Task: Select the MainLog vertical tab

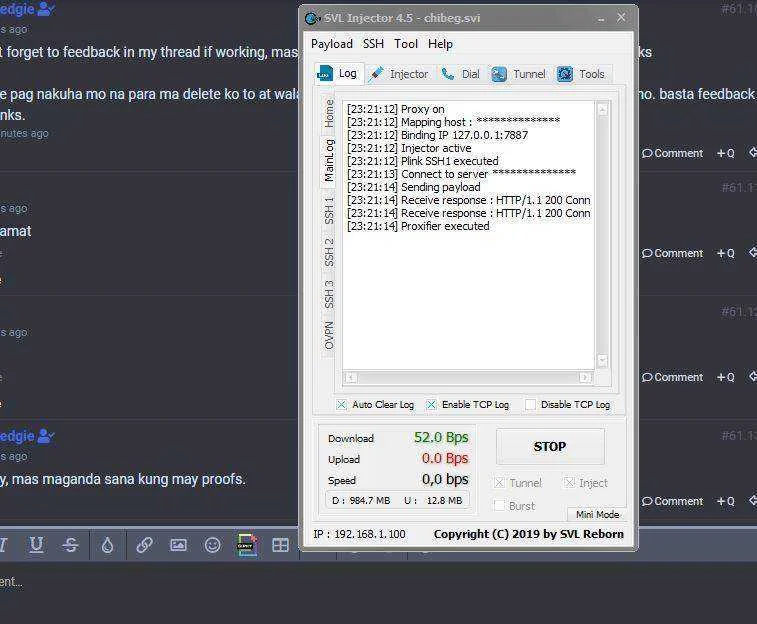Action: point(329,160)
